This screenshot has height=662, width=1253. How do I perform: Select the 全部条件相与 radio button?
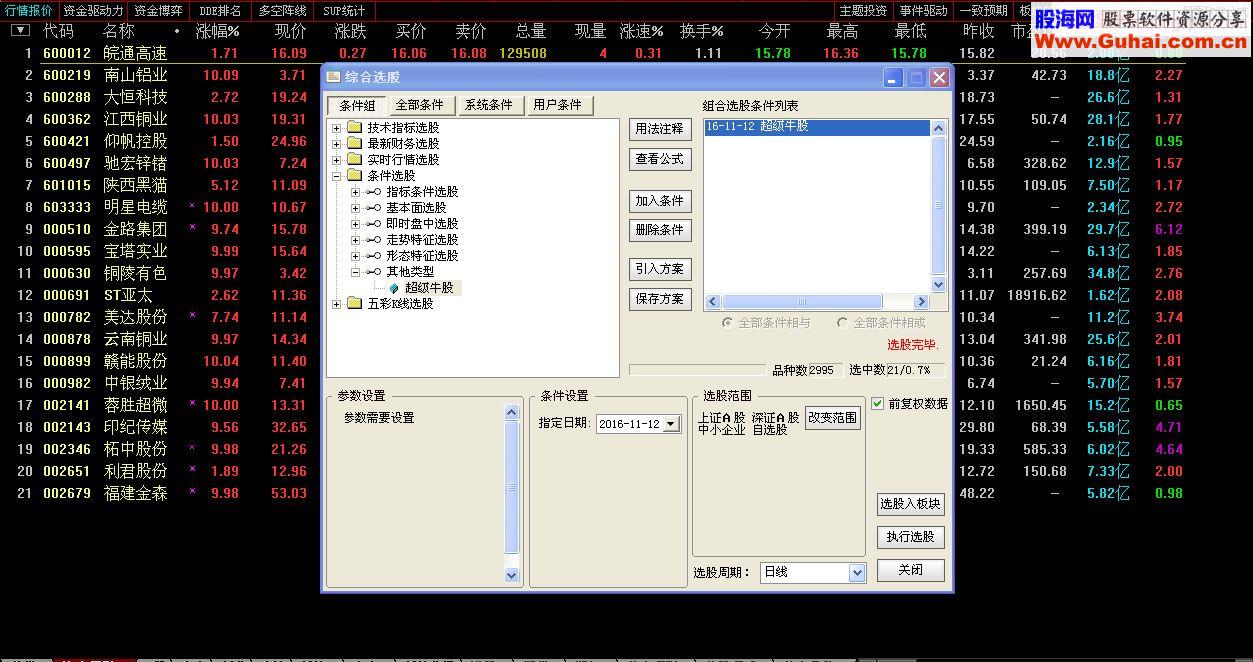click(x=727, y=323)
